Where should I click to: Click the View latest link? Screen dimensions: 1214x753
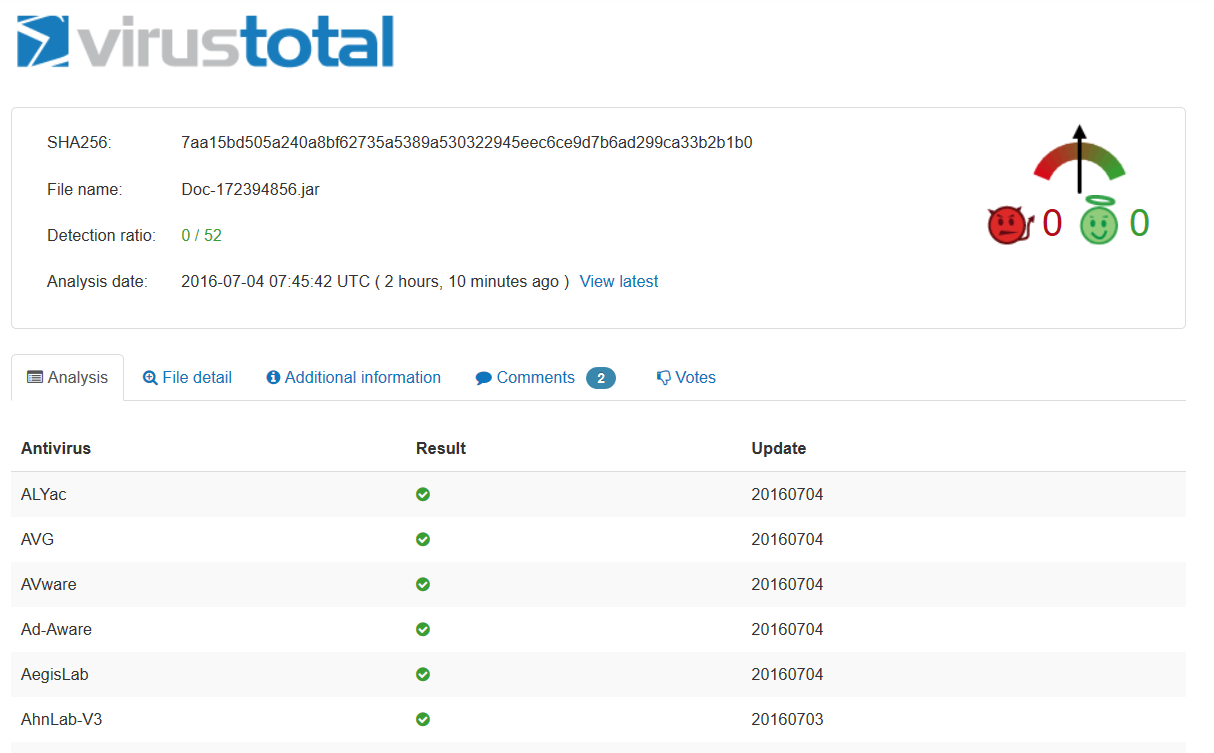click(619, 281)
